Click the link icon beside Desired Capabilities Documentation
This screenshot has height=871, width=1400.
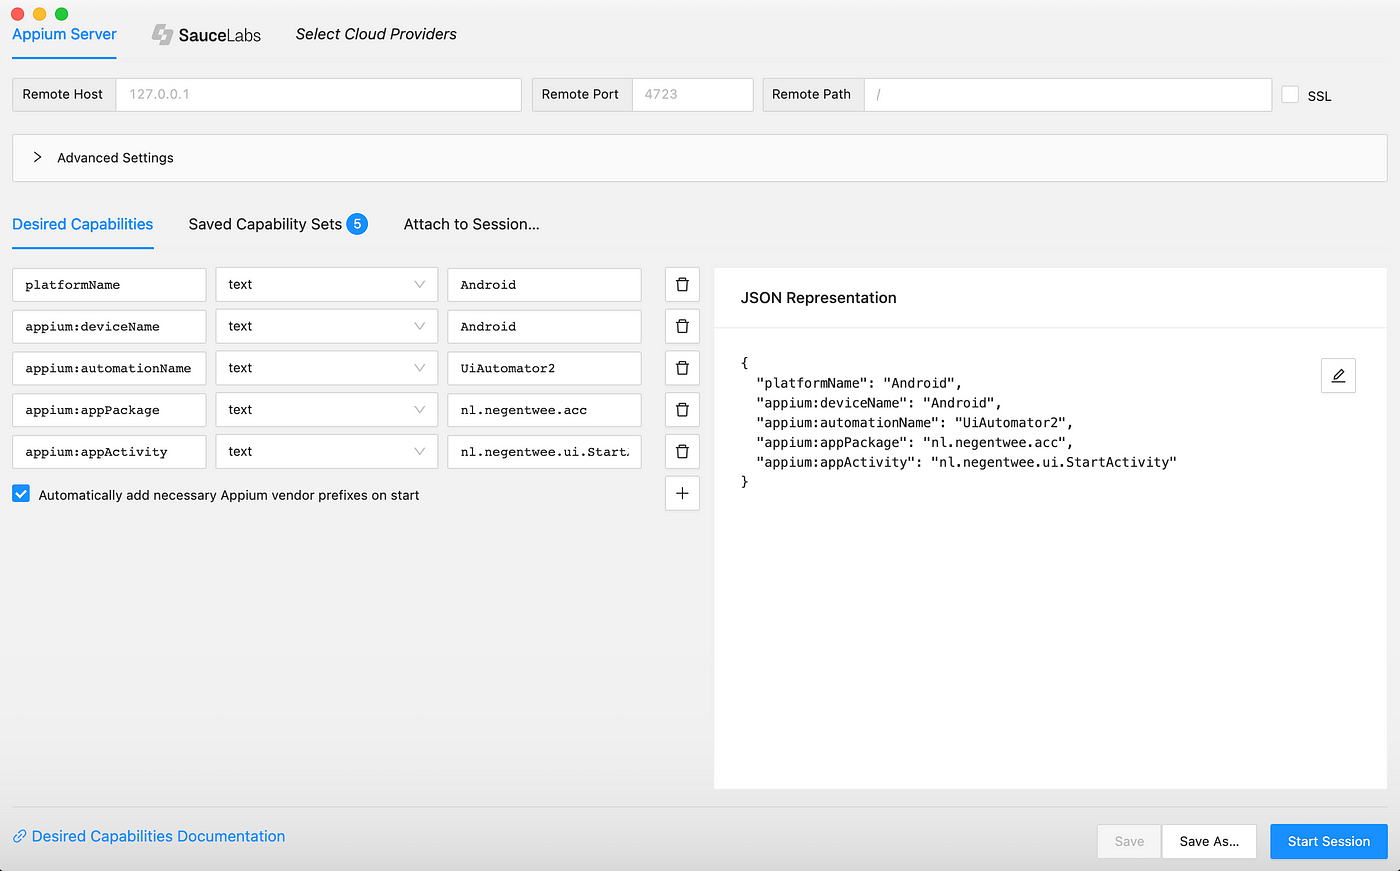tap(19, 837)
